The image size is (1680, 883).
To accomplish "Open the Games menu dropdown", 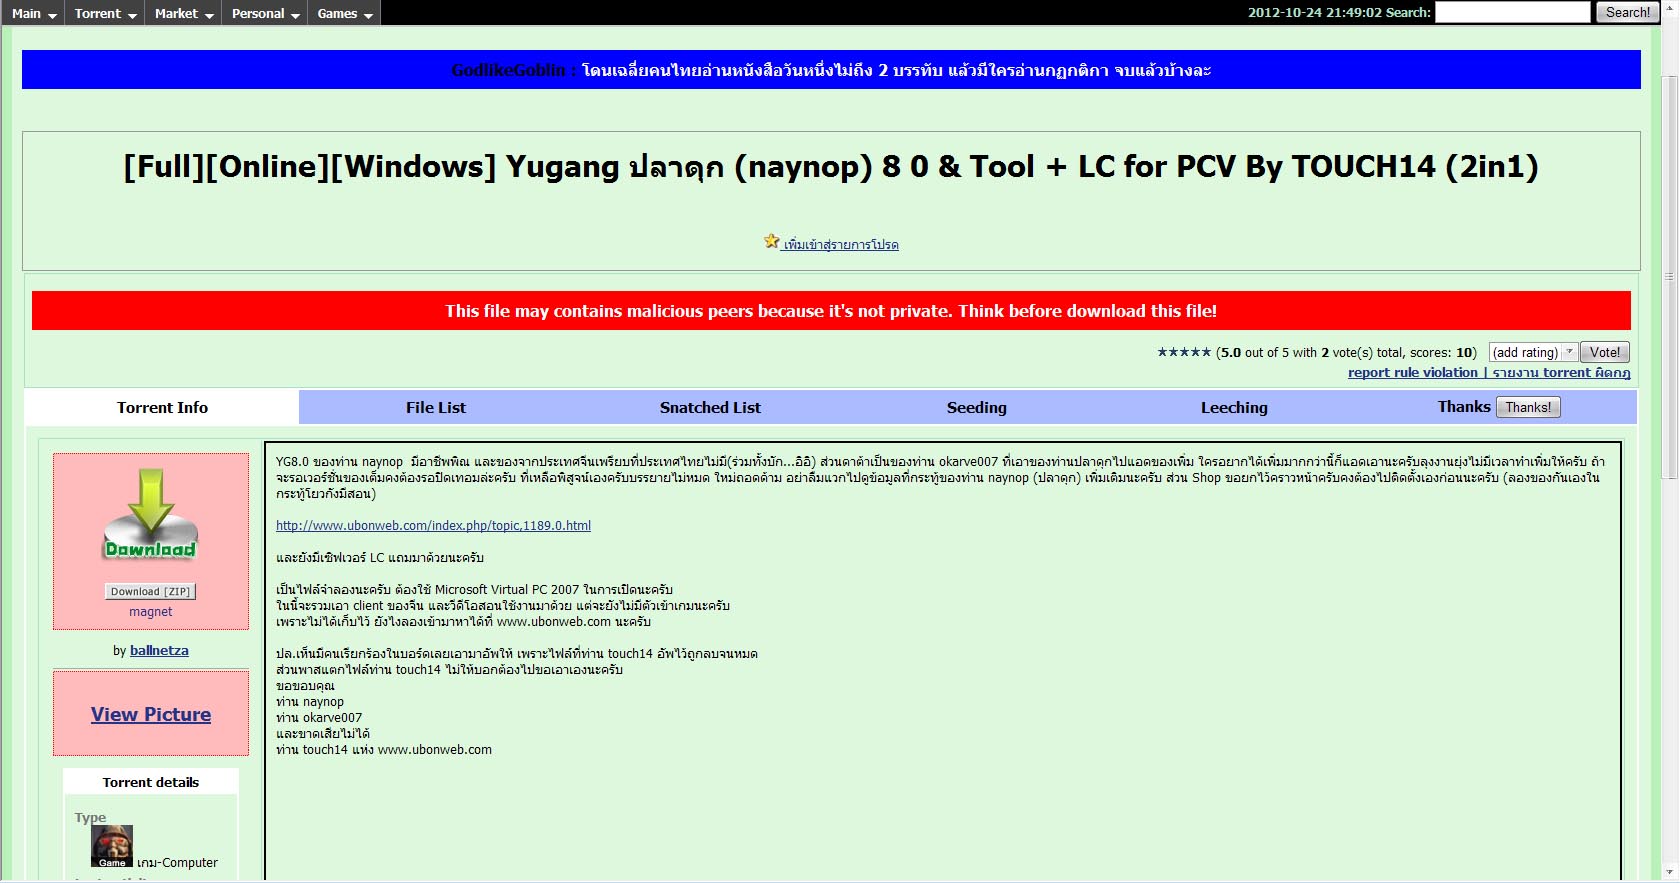I will click(345, 13).
